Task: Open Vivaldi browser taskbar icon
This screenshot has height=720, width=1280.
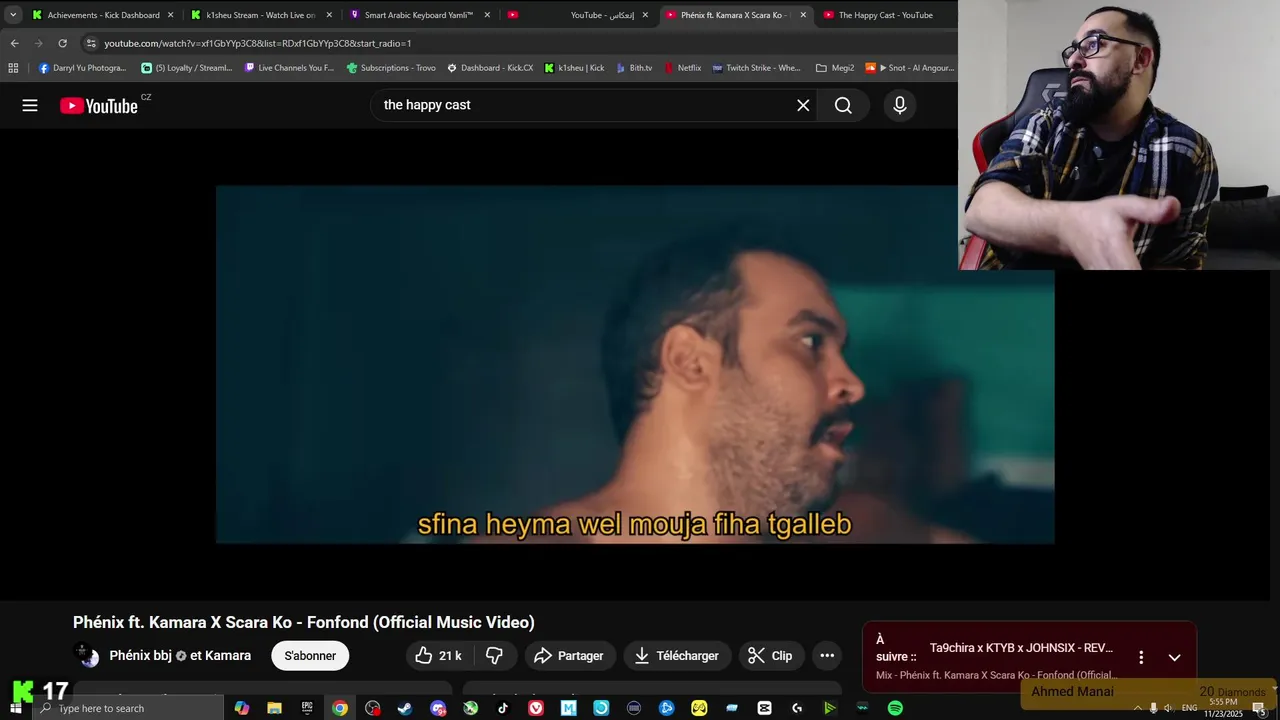Action: (536, 708)
